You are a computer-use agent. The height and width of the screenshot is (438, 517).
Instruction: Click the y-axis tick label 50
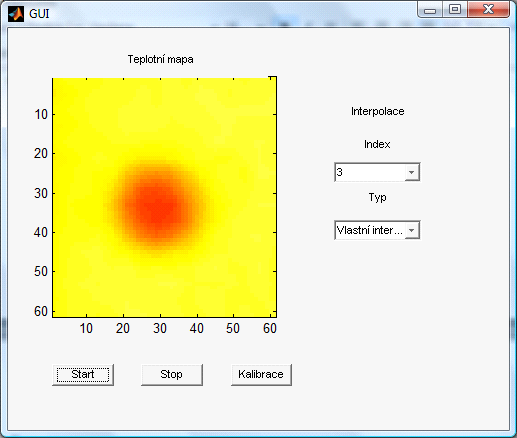tap(41, 272)
